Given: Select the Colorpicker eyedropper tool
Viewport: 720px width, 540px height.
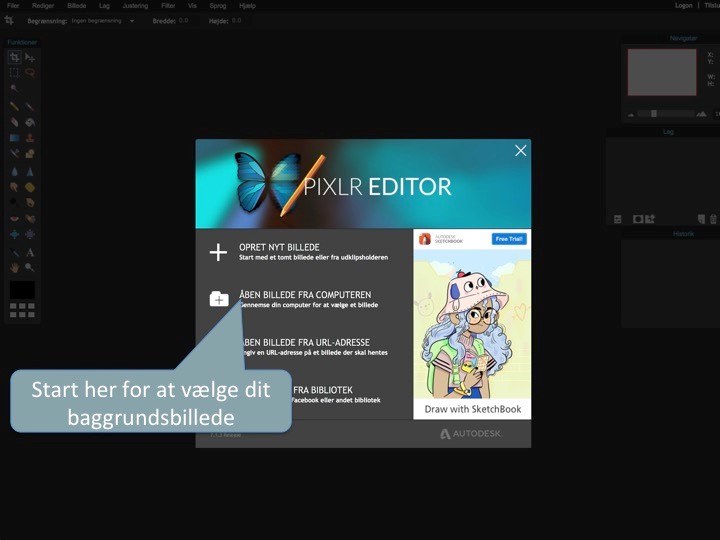Looking at the screenshot, I should click(15, 253).
